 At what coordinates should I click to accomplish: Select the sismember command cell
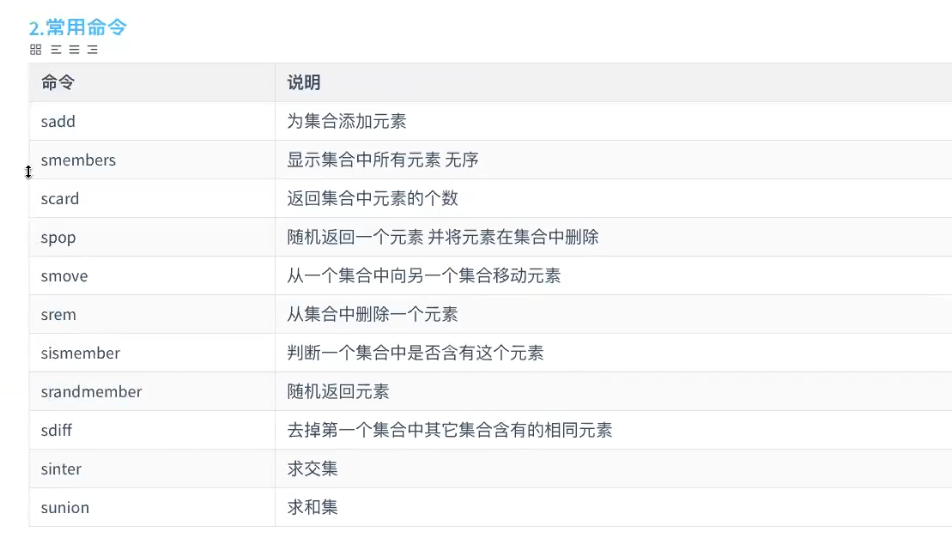152,353
